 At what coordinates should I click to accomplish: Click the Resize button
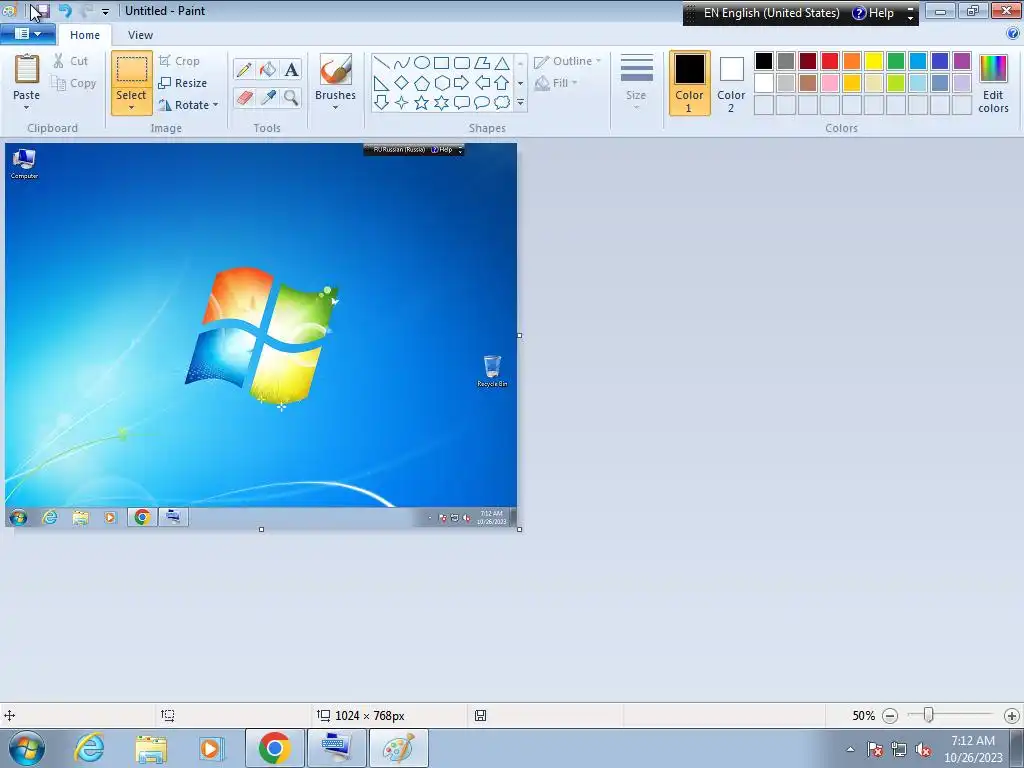tap(183, 83)
